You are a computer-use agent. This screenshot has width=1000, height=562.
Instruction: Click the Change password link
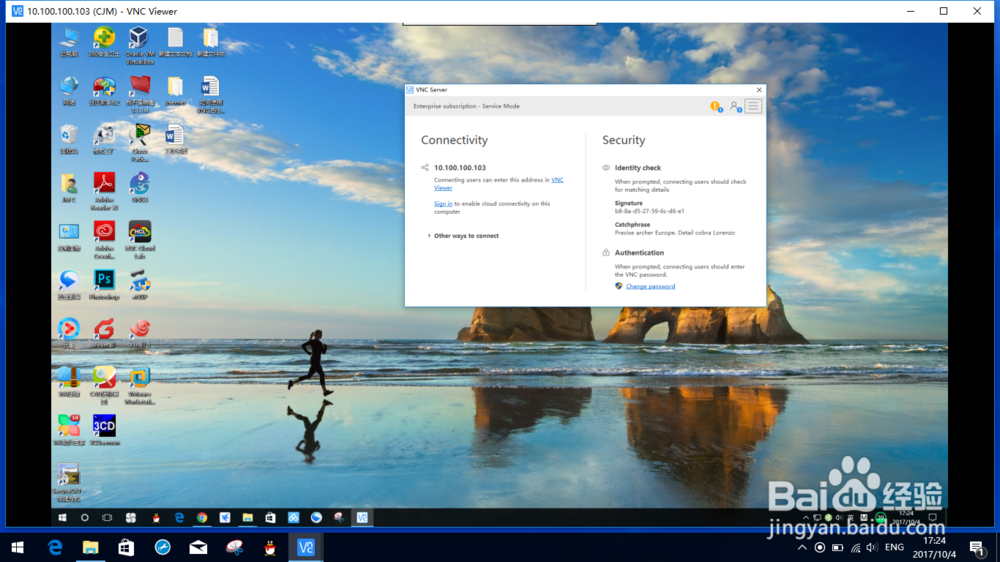coord(650,286)
